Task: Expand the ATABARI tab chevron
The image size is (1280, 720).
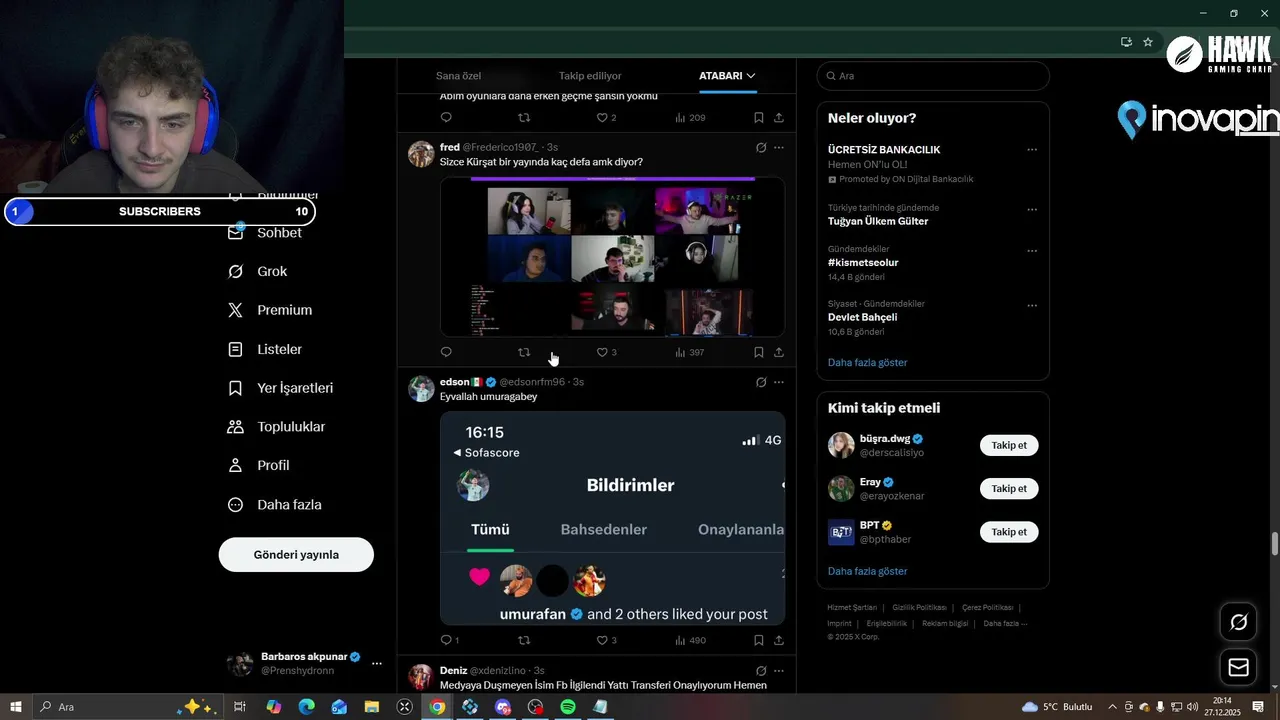Action: [x=751, y=76]
